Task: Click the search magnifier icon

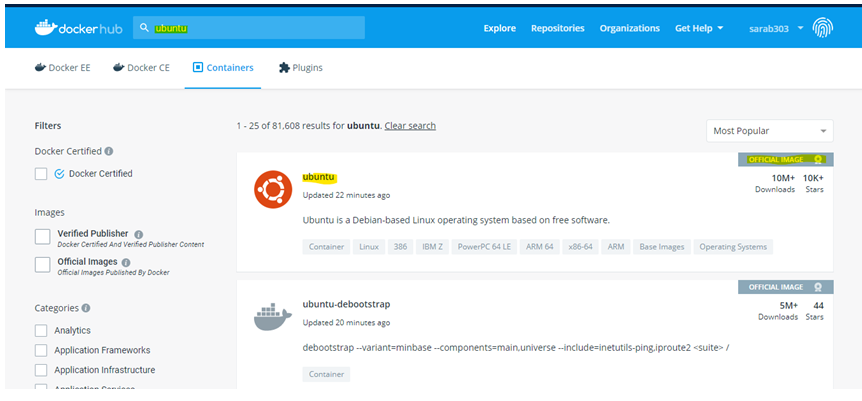Action: click(144, 28)
